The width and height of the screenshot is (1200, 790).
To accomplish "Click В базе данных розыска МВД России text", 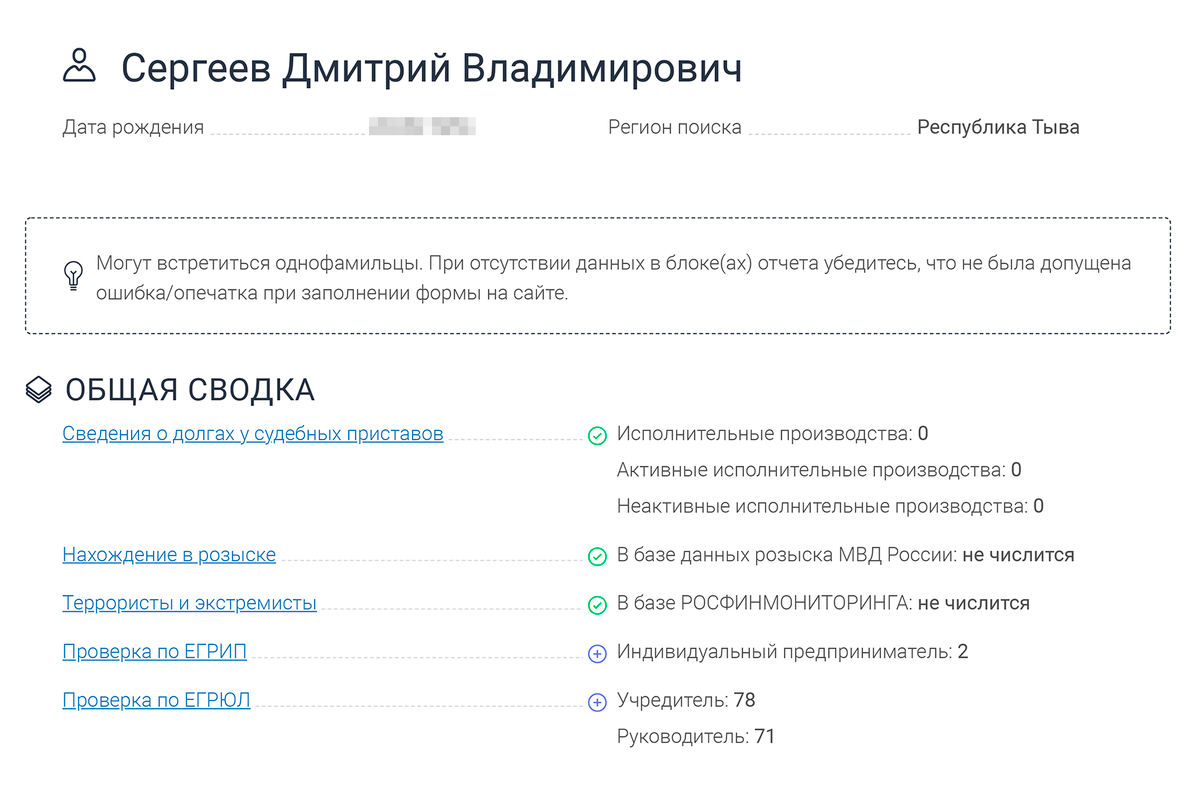I will (x=846, y=554).
